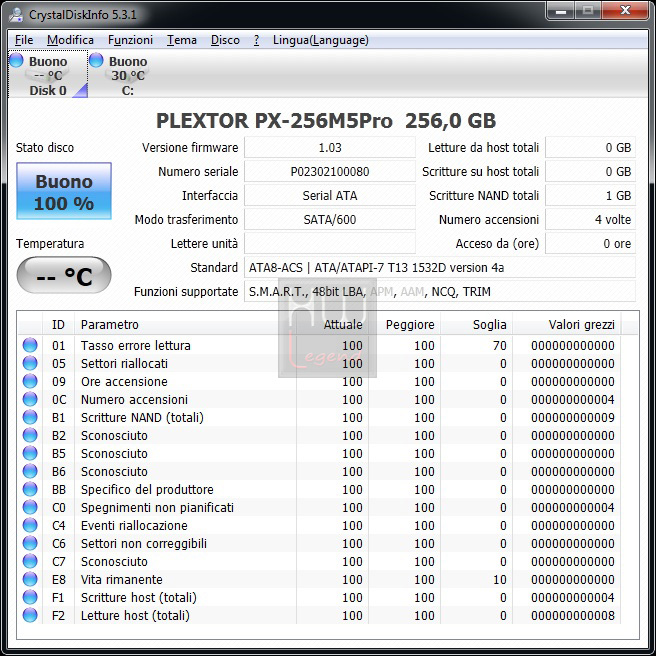Image resolution: width=656 pixels, height=656 pixels.
Task: Click status icon for Ore accensione
Action: pos(30,381)
